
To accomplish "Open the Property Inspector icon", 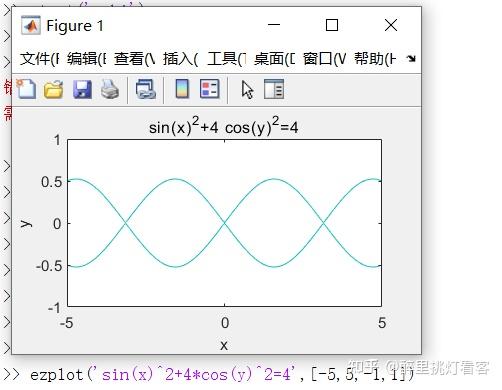I will [x=274, y=89].
